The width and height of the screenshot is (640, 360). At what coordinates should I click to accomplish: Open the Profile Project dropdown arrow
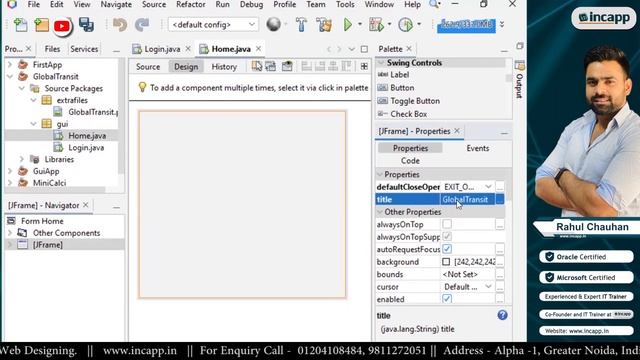point(419,24)
